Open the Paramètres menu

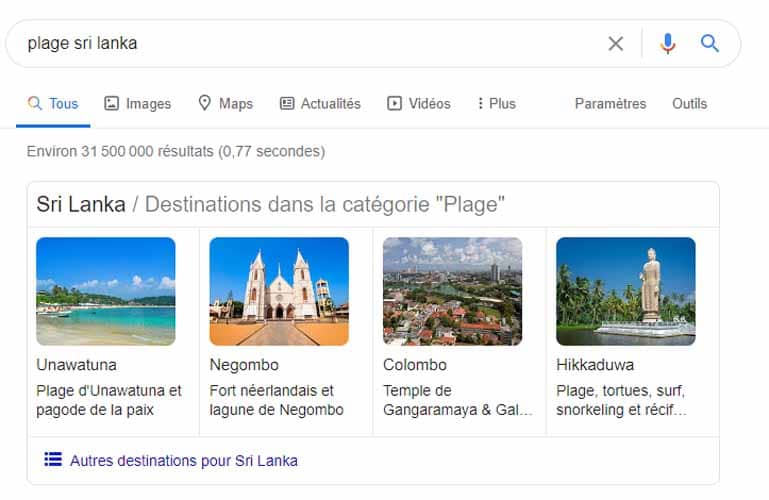coord(611,103)
